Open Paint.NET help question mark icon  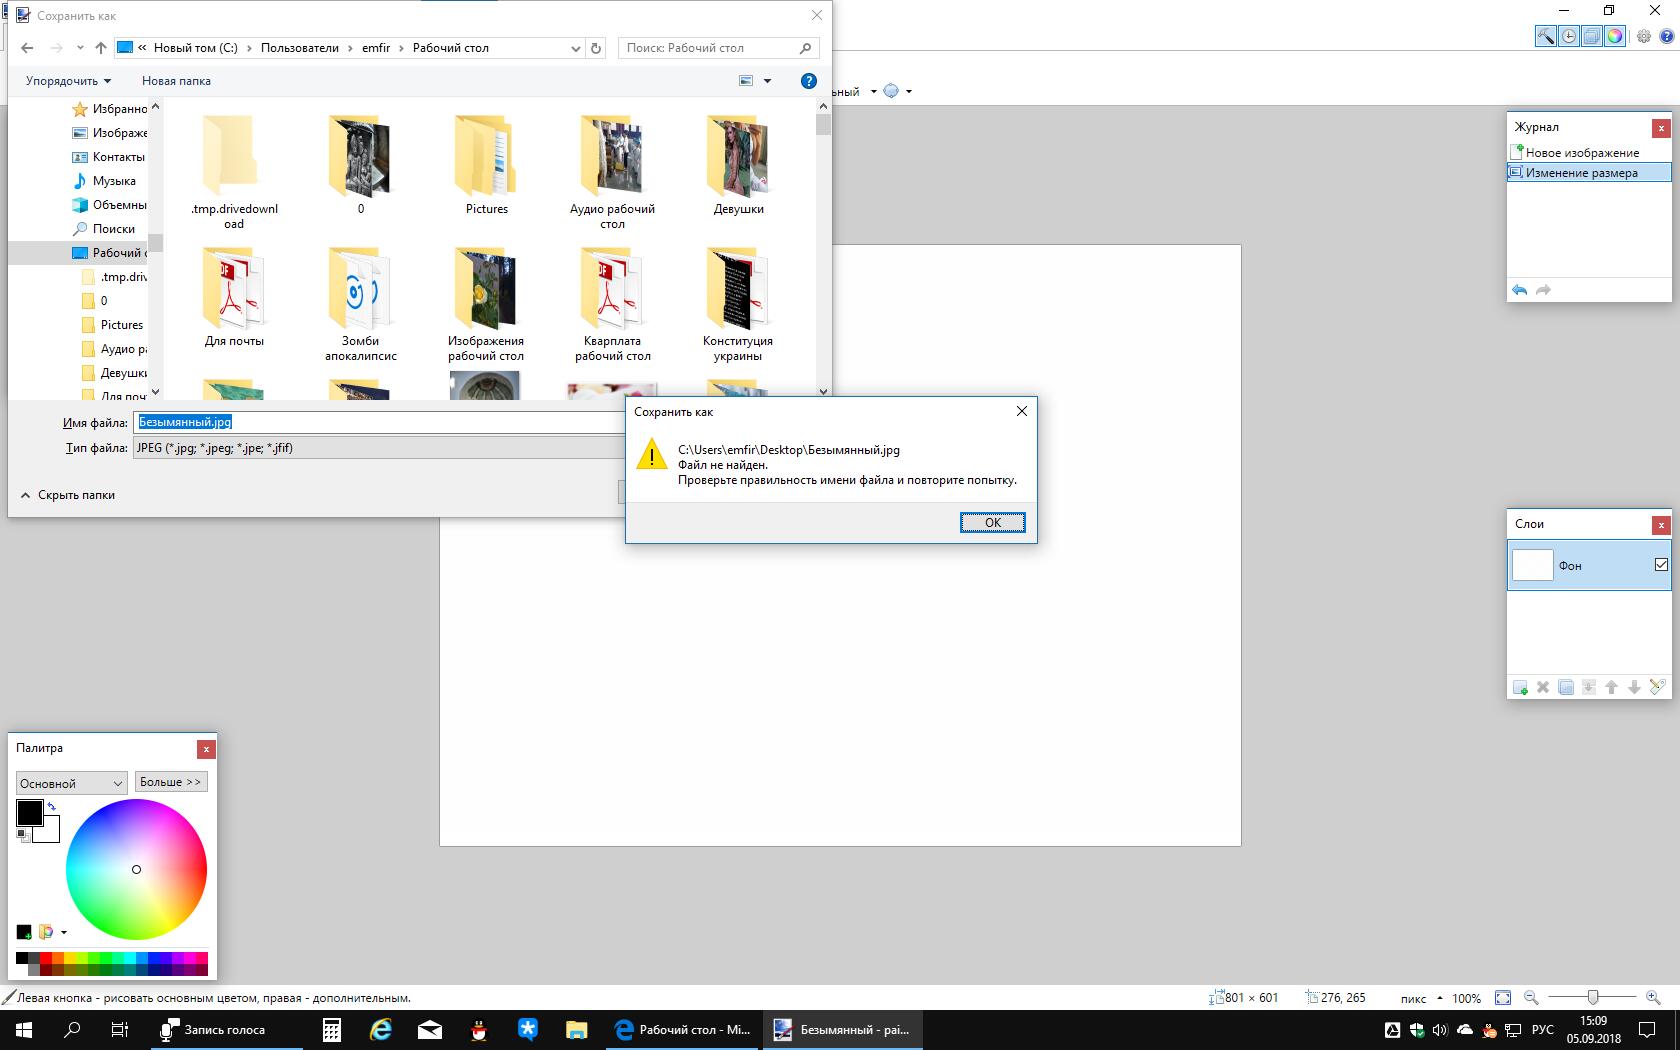pos(1666,37)
